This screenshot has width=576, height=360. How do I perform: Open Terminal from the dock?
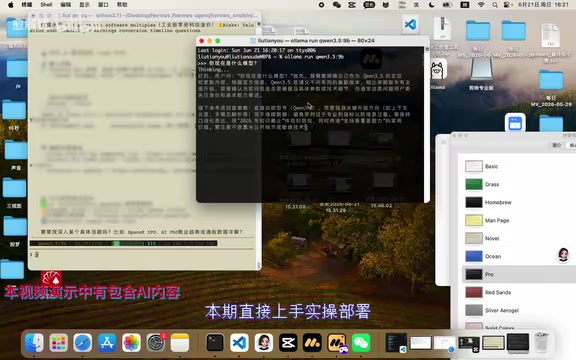[x=215, y=343]
